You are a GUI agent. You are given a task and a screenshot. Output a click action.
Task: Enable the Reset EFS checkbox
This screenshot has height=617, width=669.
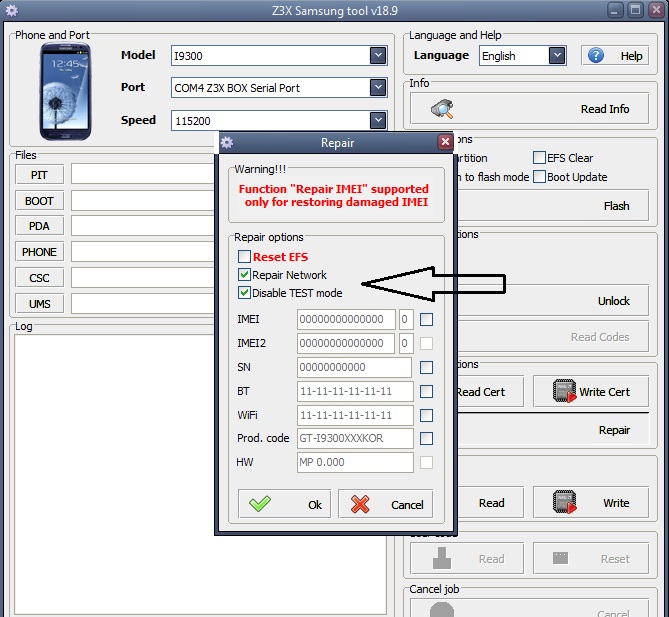[244, 256]
